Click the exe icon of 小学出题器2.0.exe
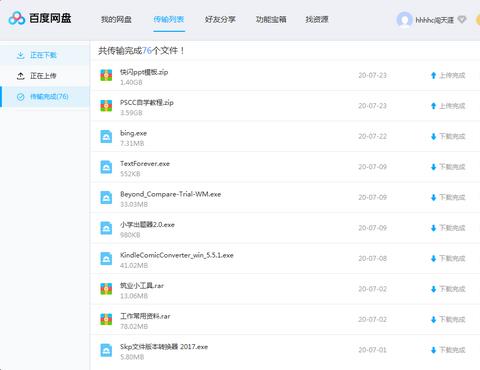480x370 pixels. click(x=106, y=228)
